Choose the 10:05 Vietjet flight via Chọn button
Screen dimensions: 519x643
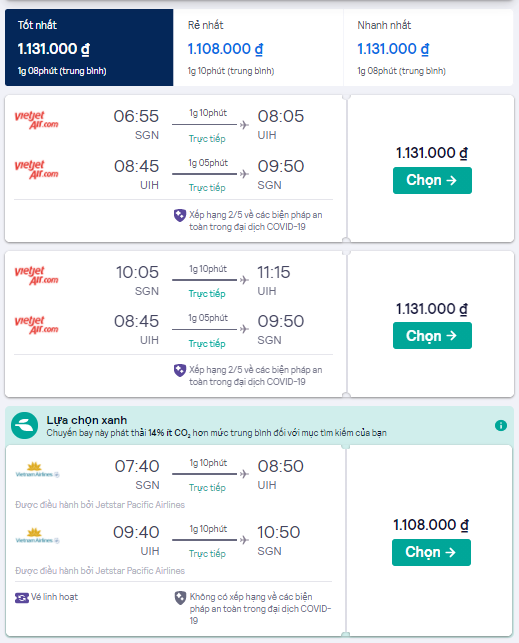click(x=432, y=336)
